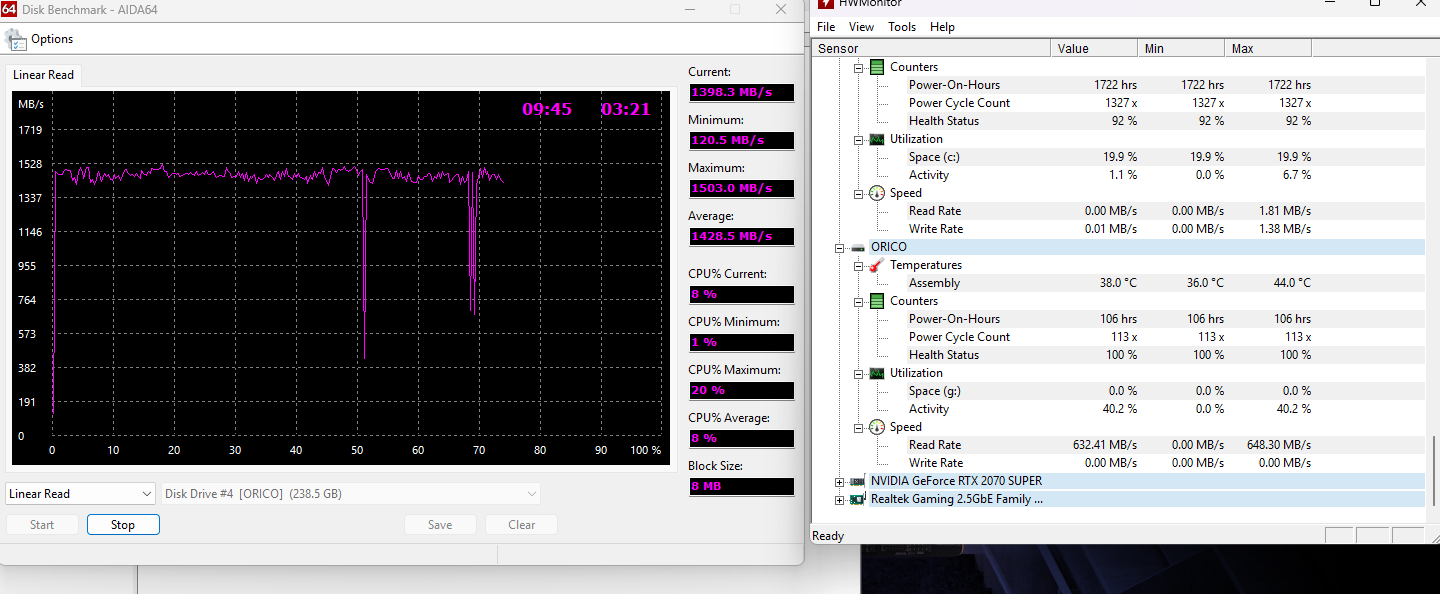Click the Temperatures thermometer icon

[877, 265]
